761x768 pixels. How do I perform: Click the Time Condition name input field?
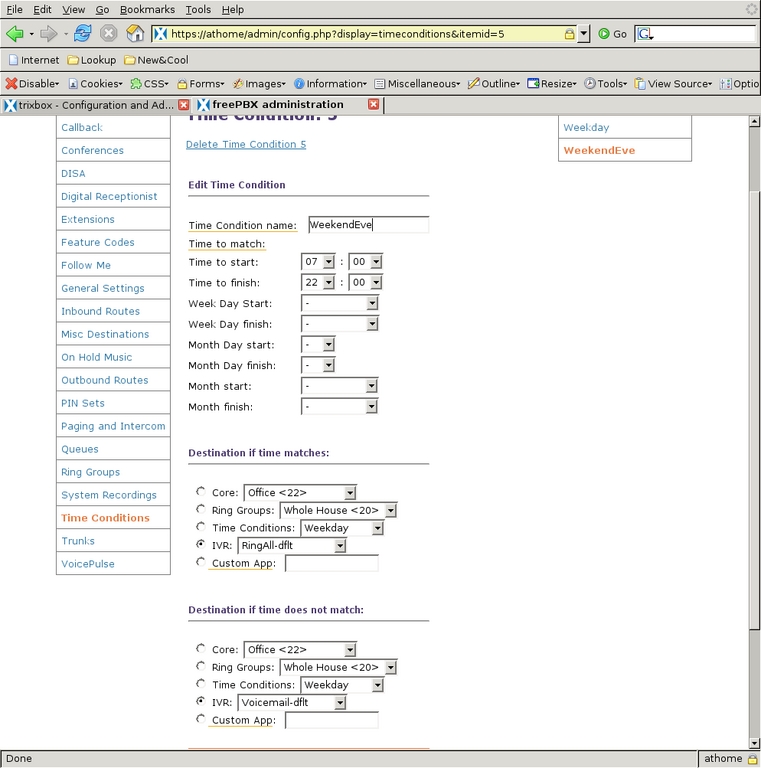point(368,225)
